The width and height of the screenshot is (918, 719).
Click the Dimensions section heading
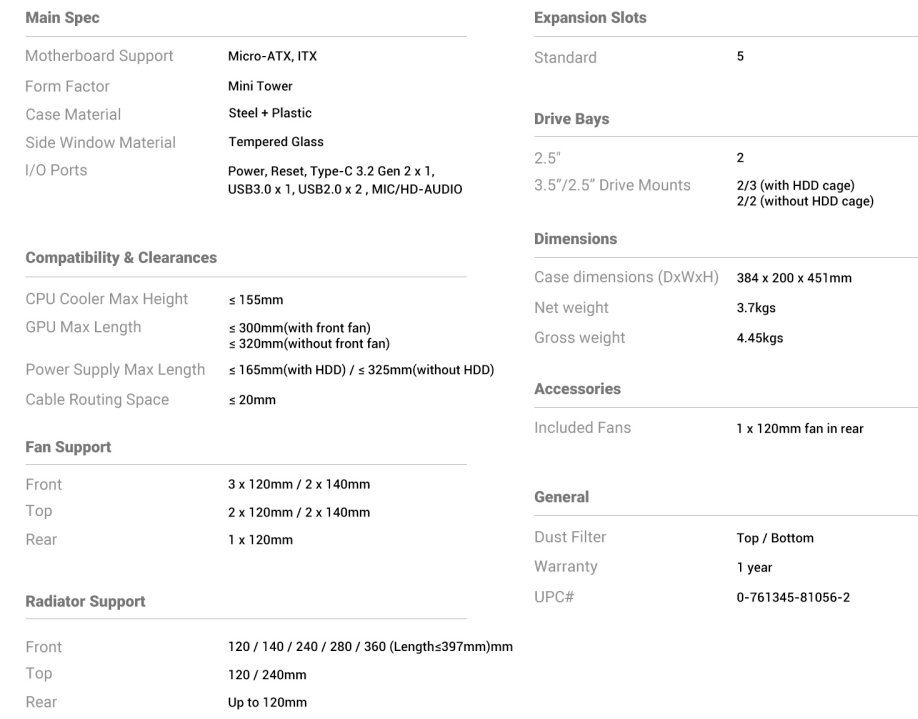click(x=576, y=239)
